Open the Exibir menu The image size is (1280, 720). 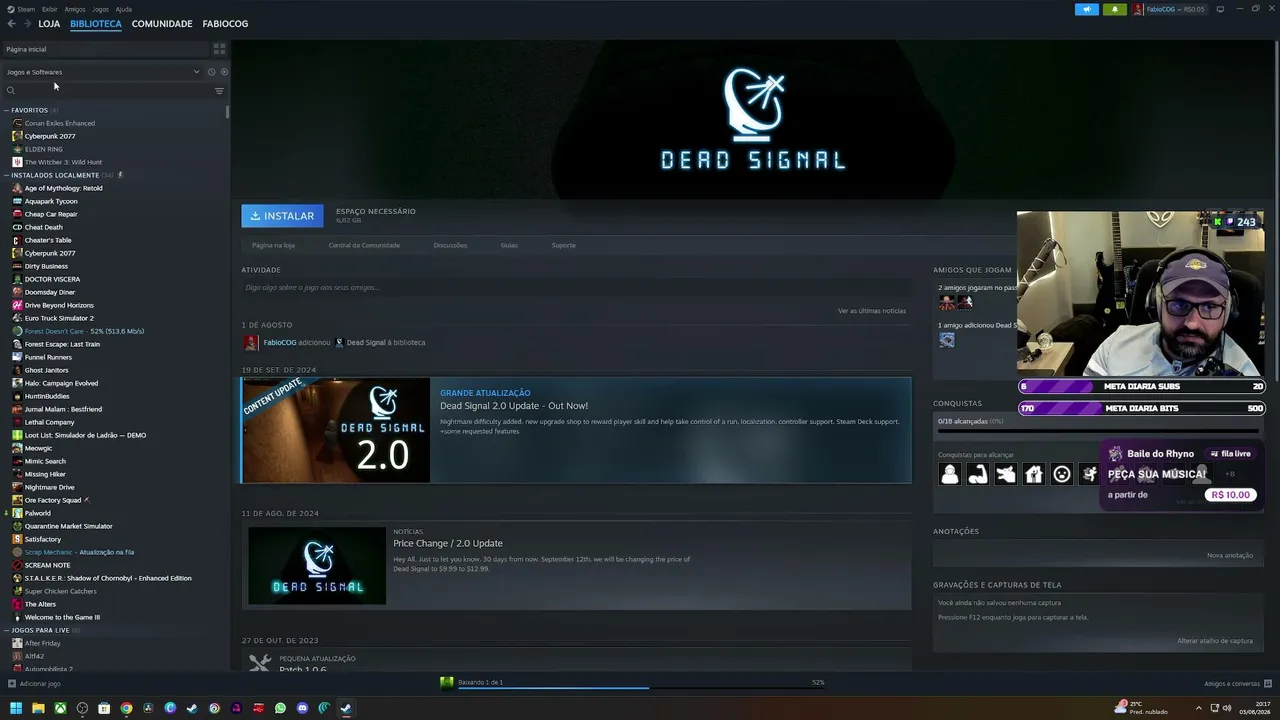pyautogui.click(x=50, y=9)
